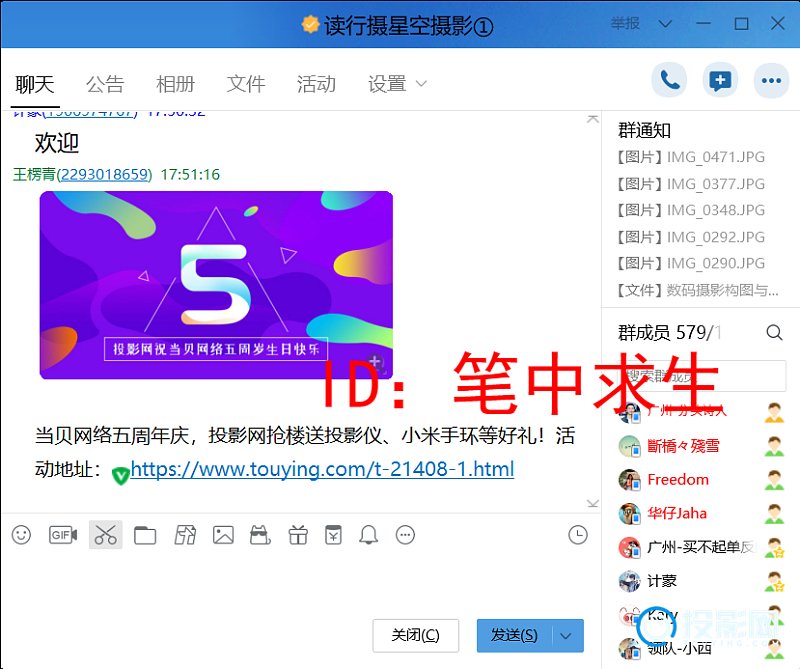The width and height of the screenshot is (800, 669).
Task: Open the 活动 tab
Action: tap(316, 84)
